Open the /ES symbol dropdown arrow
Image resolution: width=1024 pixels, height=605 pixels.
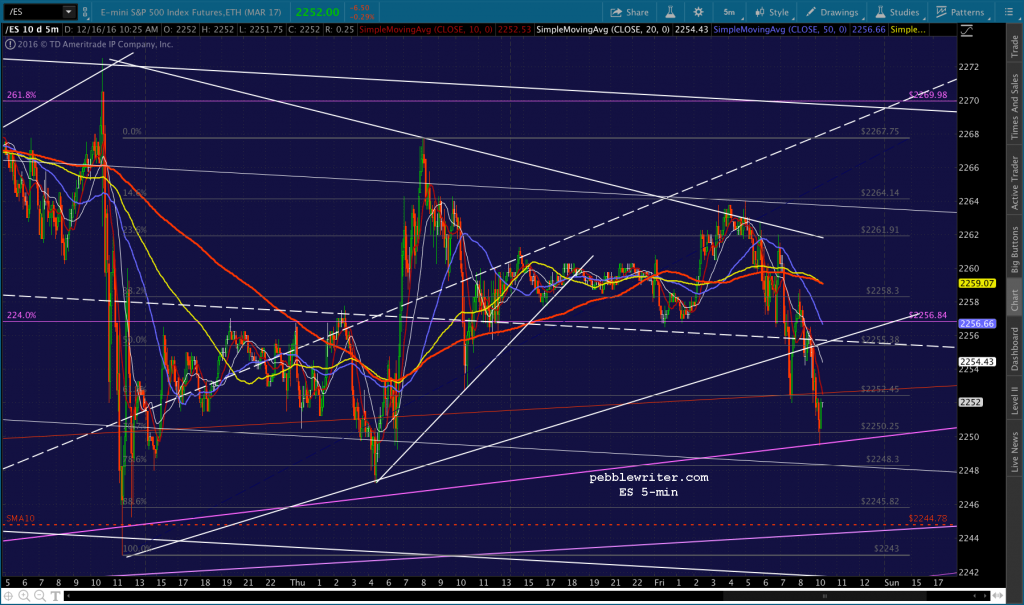pyautogui.click(x=69, y=12)
